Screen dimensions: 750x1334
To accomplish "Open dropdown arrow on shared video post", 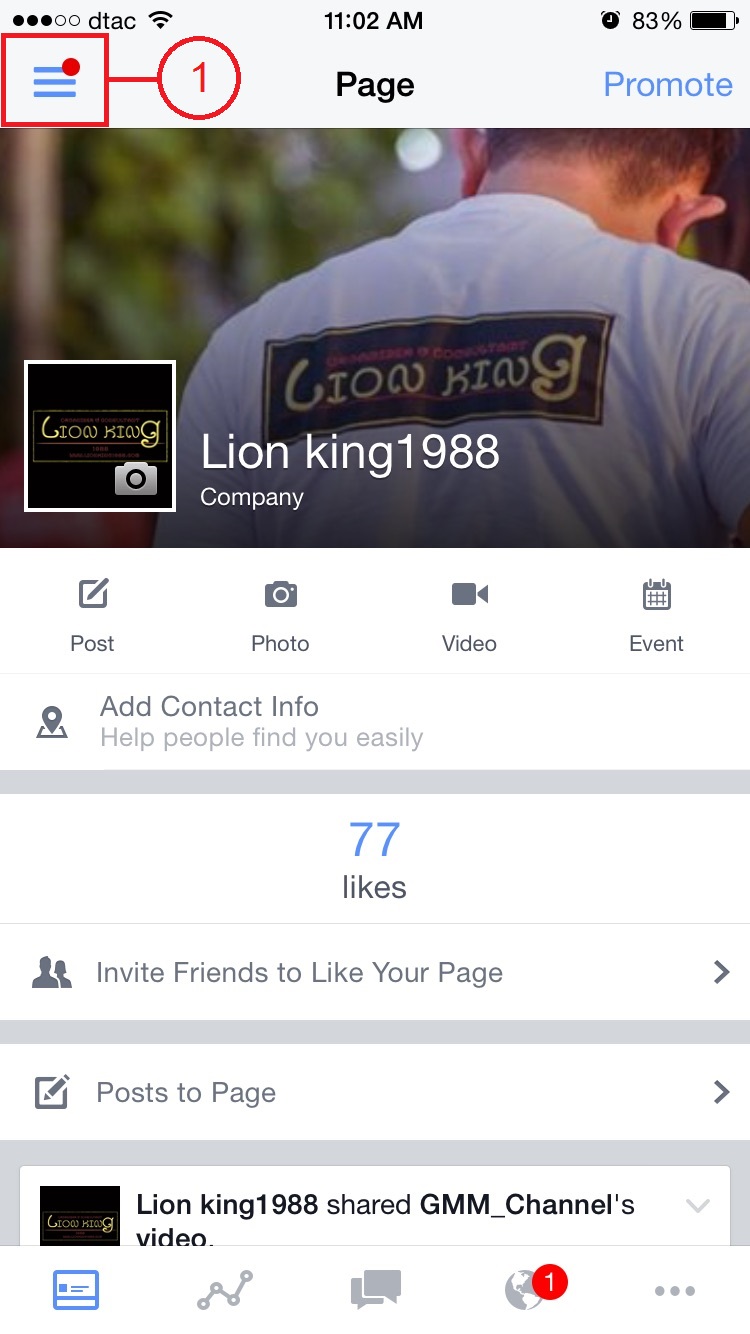I will tap(697, 1206).
